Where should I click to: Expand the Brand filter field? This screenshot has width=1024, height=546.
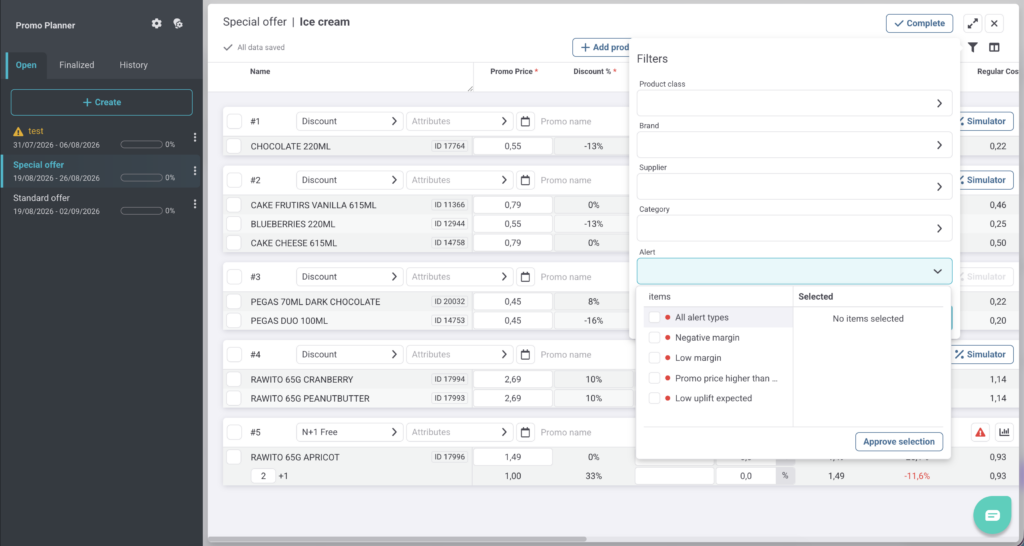tap(794, 145)
